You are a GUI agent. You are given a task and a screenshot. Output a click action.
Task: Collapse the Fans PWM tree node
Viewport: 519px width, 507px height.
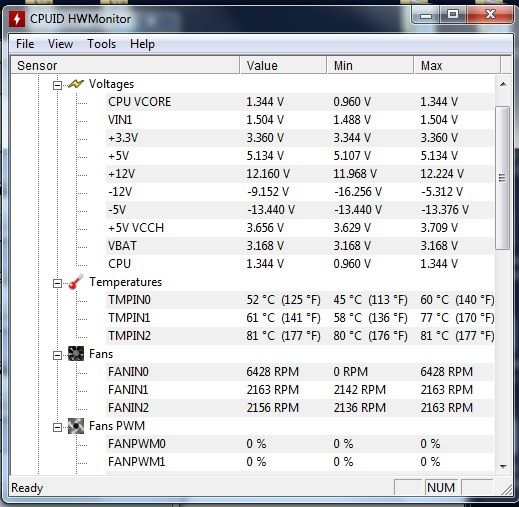[x=57, y=427]
